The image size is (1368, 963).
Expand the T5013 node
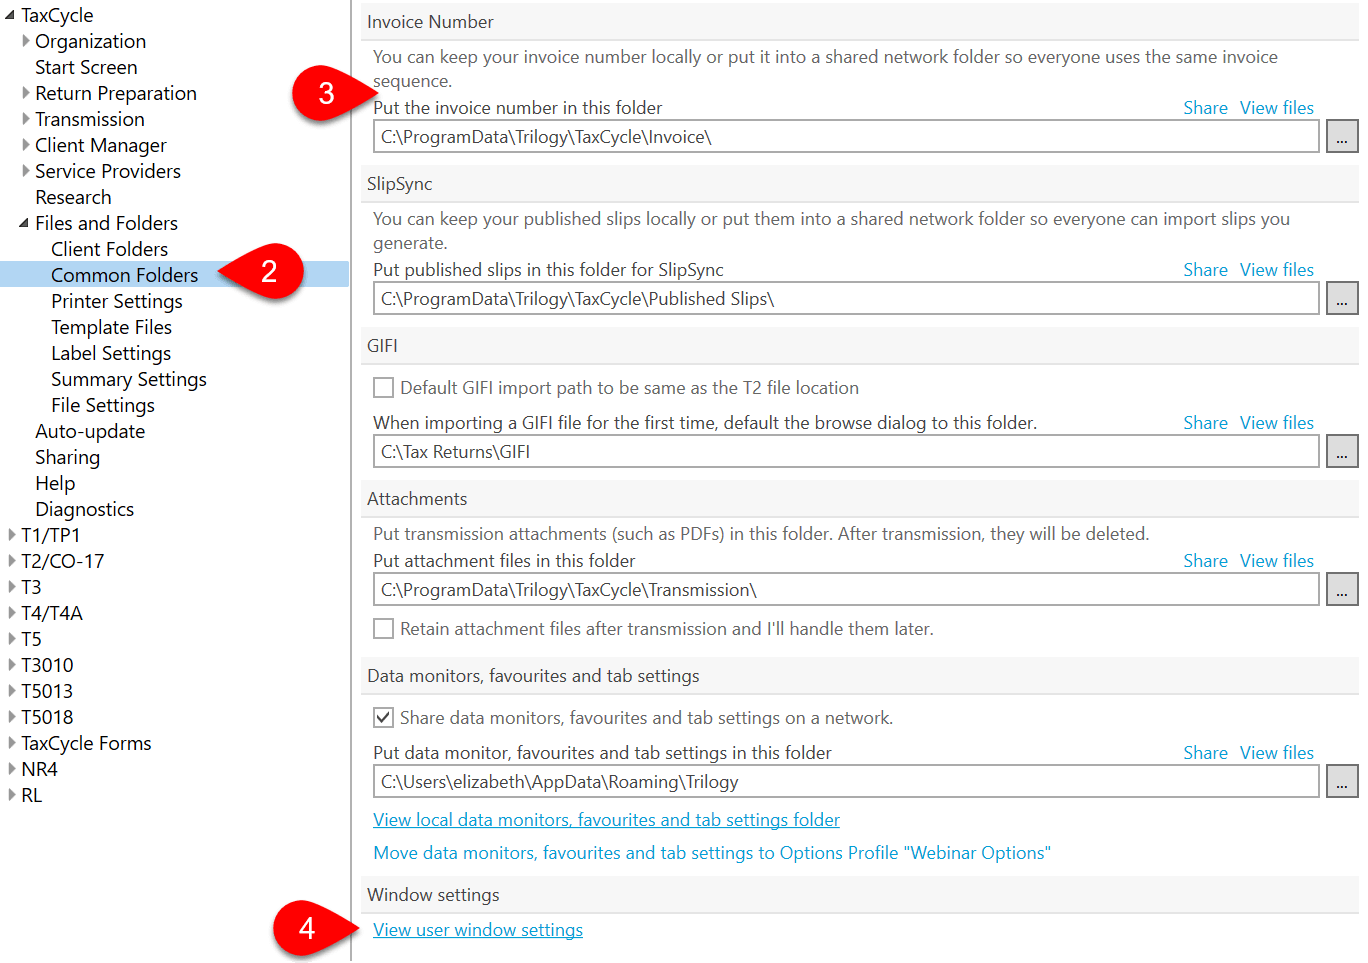(x=11, y=691)
